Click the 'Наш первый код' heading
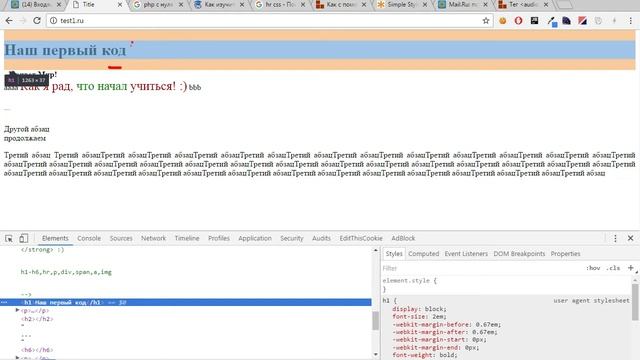The width and height of the screenshot is (640, 360). [65, 50]
